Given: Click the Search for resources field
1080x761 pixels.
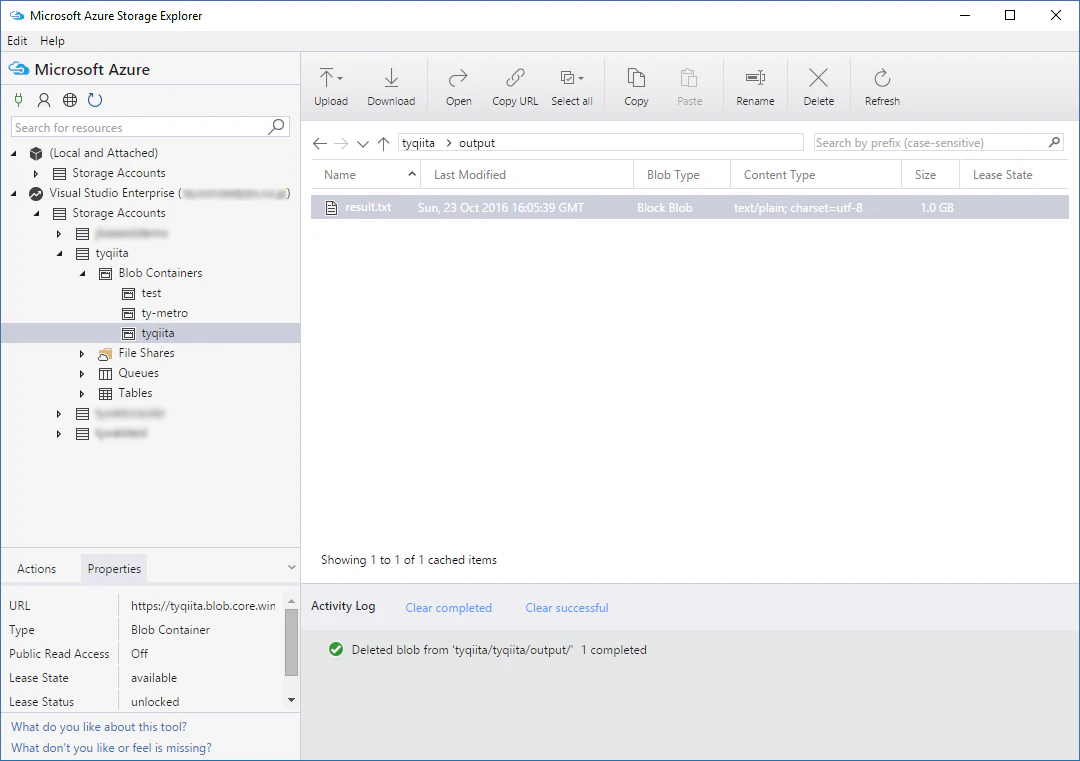Looking at the screenshot, I should pos(150,127).
